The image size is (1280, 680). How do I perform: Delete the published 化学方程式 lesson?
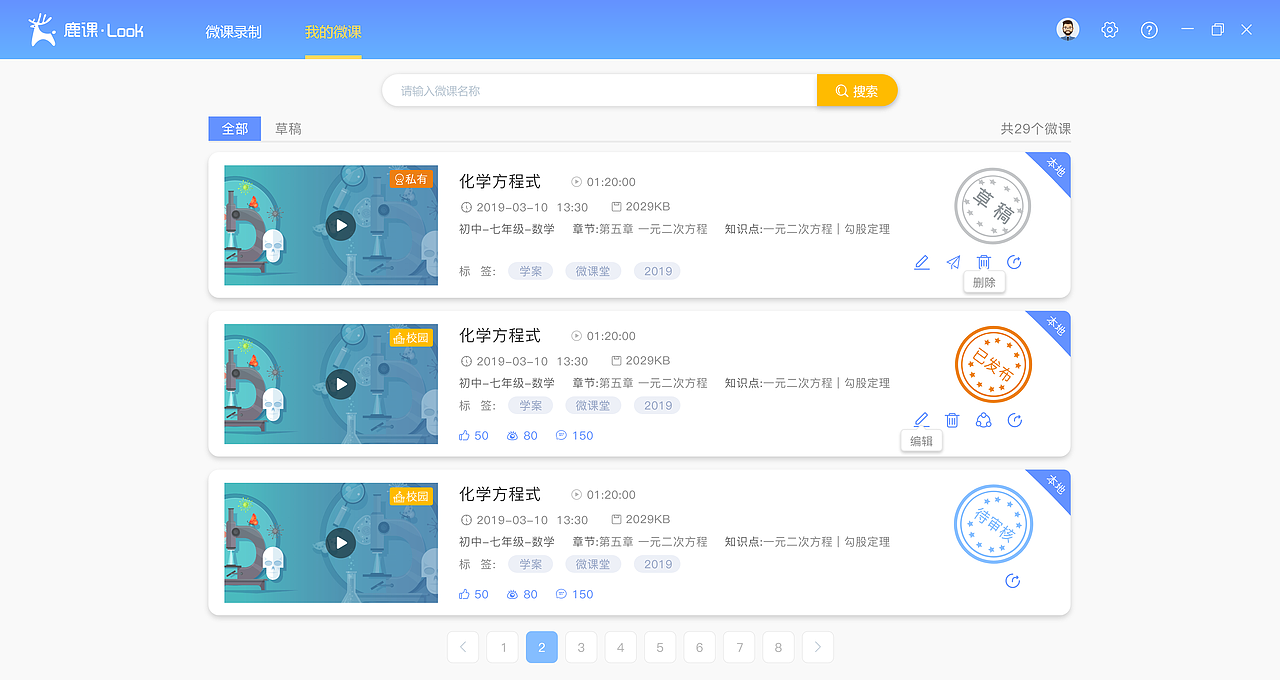[x=951, y=420]
